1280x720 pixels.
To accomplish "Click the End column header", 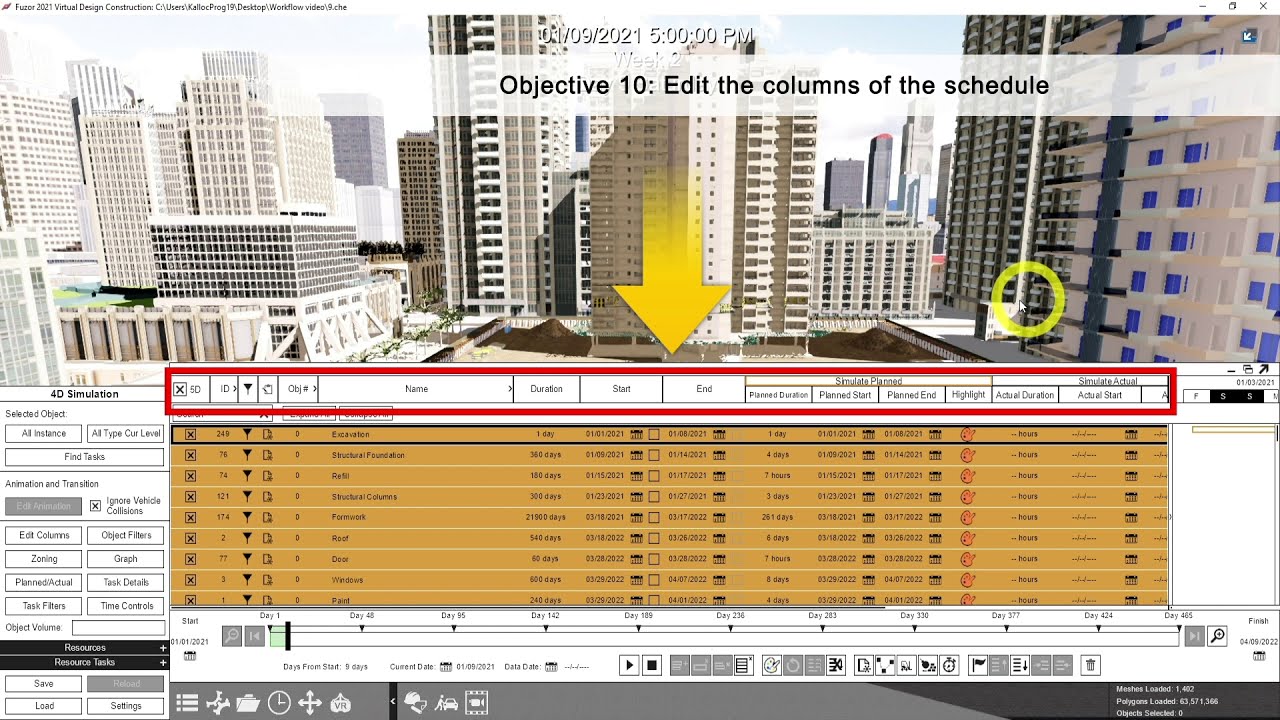I will coord(704,389).
